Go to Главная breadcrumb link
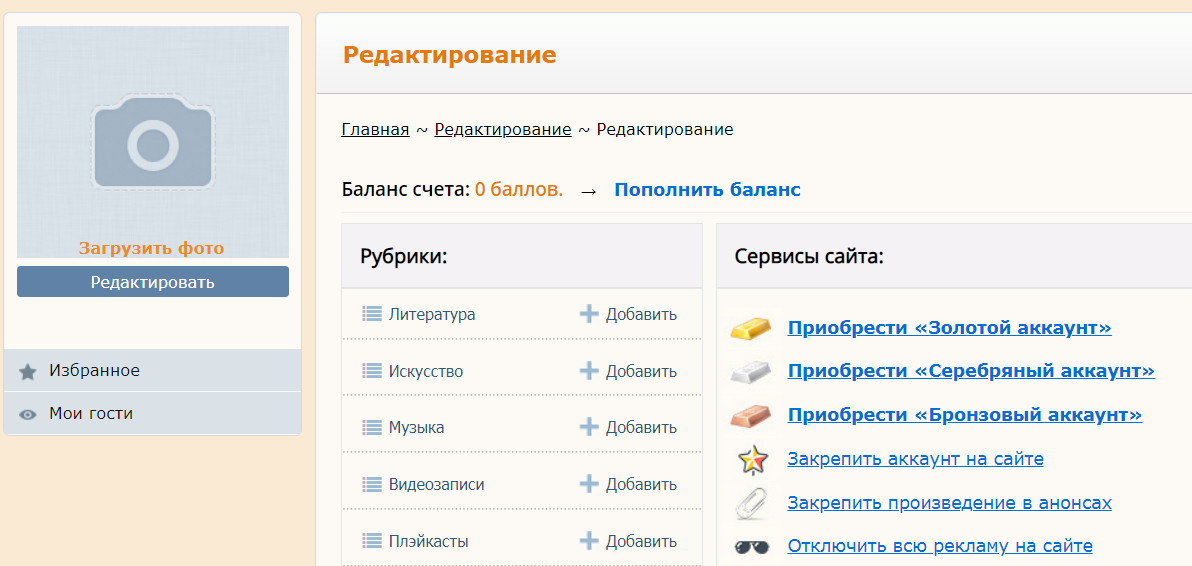Image resolution: width=1192 pixels, height=566 pixels. 375,130
